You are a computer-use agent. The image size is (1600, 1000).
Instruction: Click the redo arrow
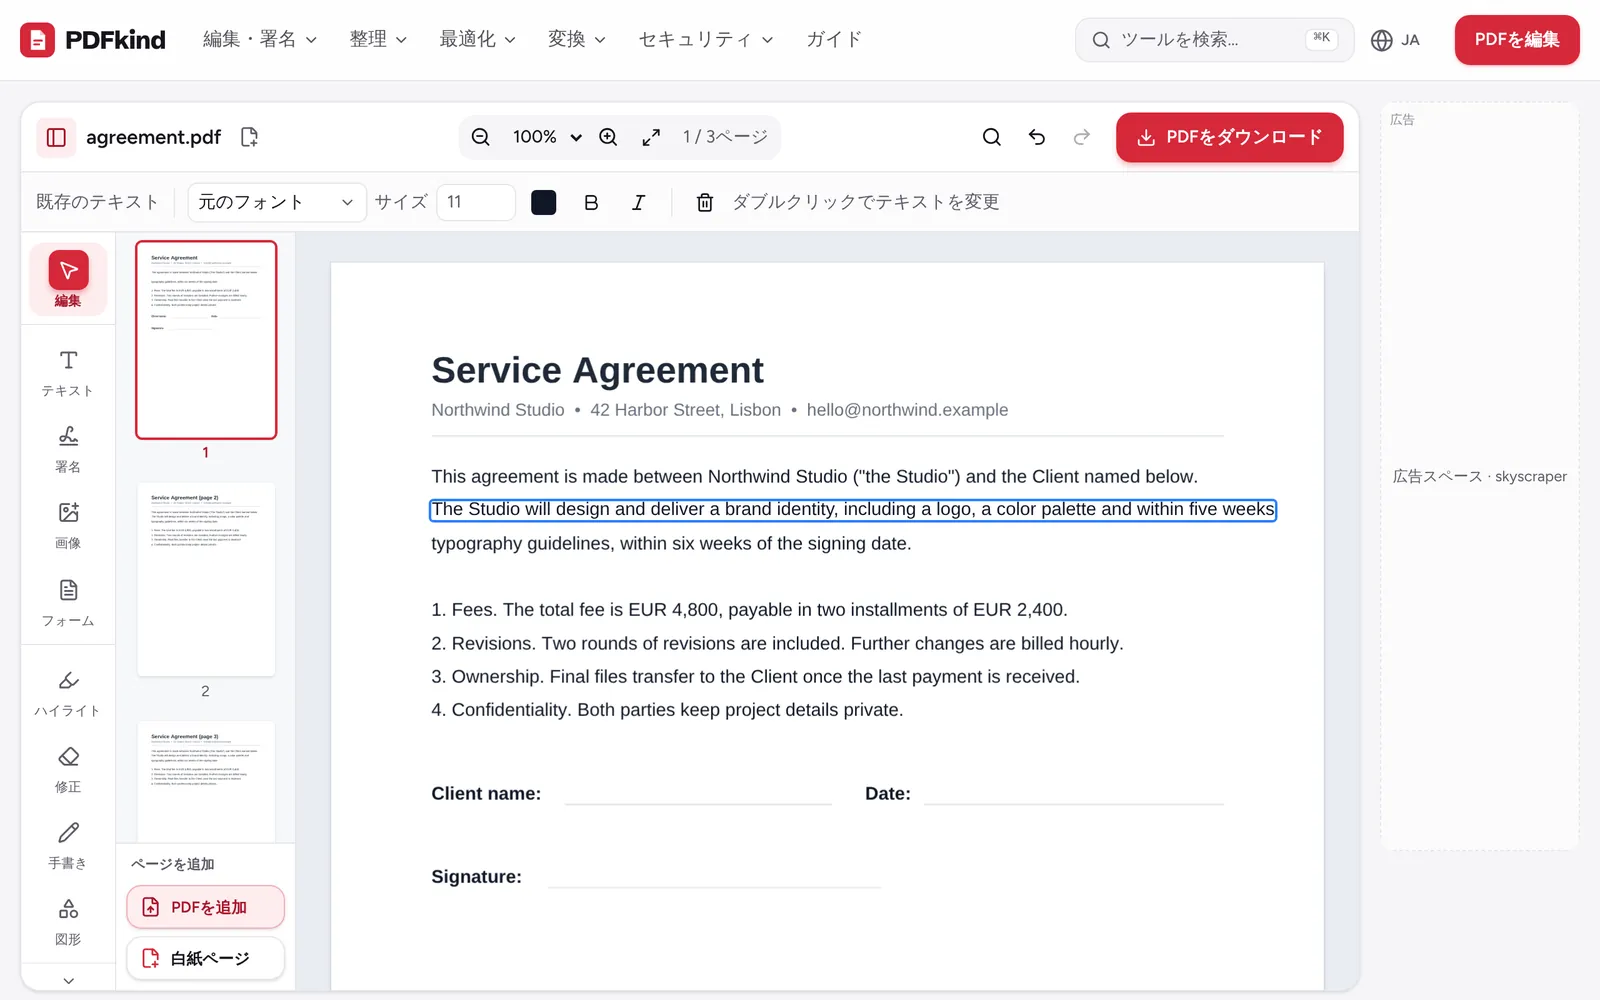click(1082, 137)
